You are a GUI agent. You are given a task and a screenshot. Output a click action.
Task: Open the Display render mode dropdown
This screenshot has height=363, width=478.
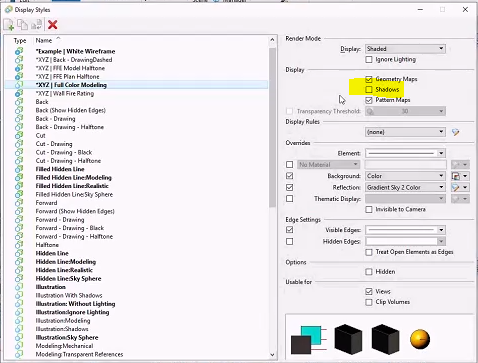405,49
